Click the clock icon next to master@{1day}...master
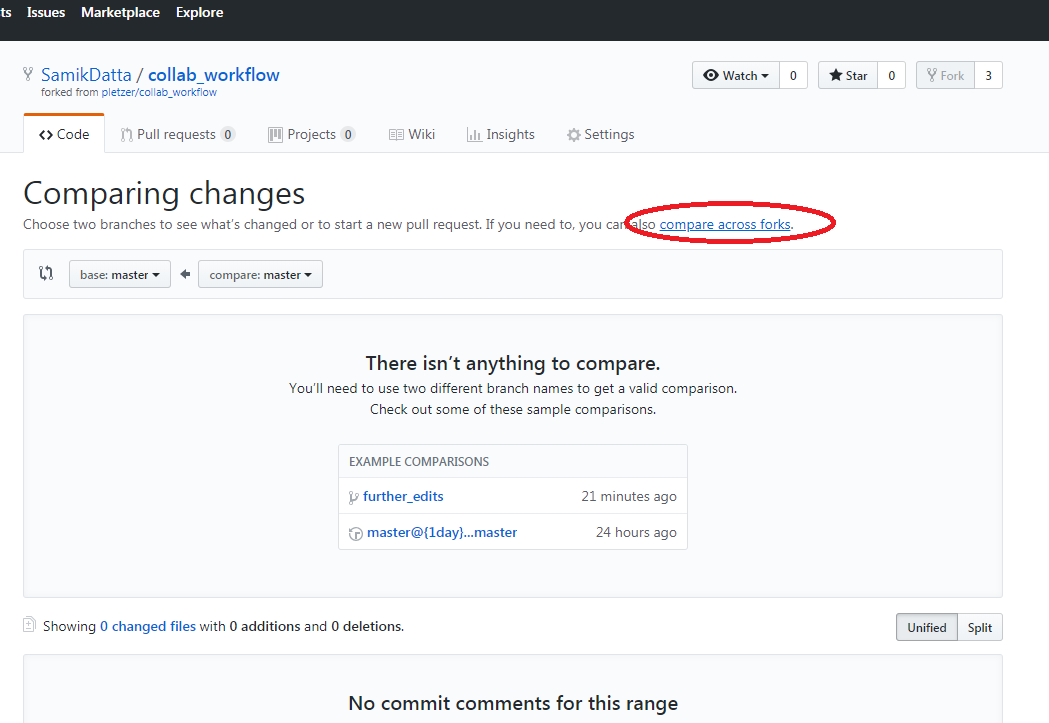This screenshot has width=1049, height=723. pyautogui.click(x=356, y=533)
